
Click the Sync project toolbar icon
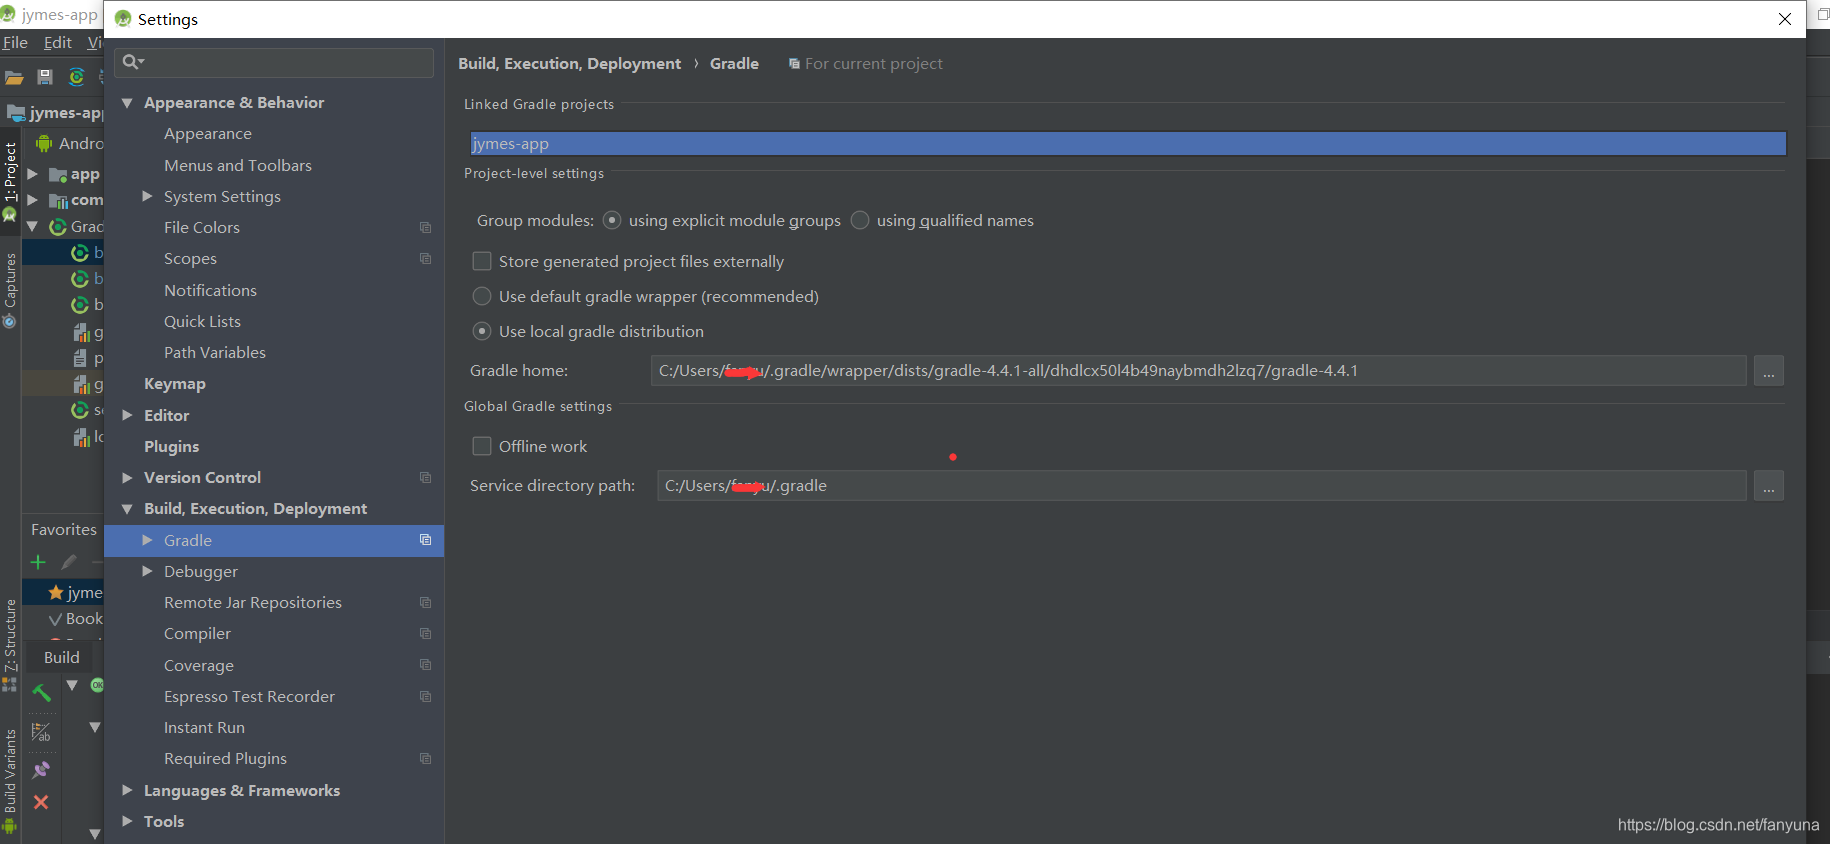pos(77,77)
